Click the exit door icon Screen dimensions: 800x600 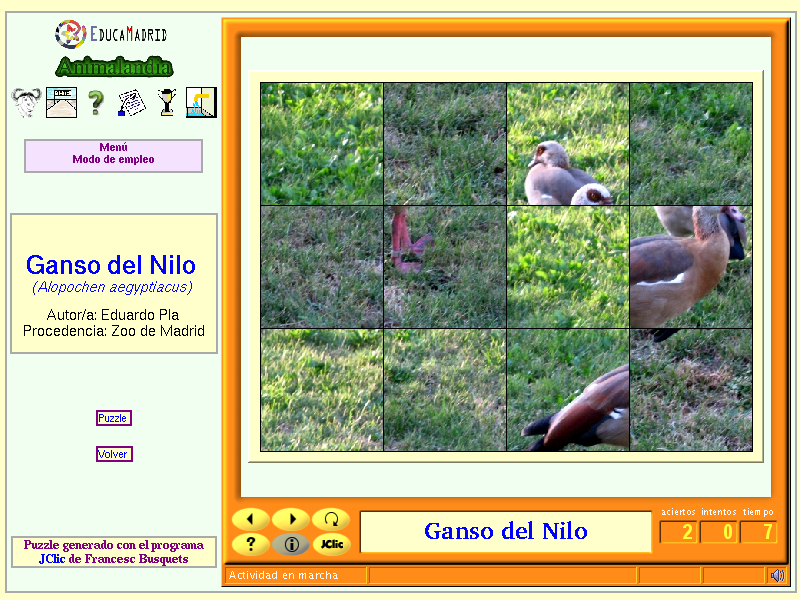click(x=202, y=103)
